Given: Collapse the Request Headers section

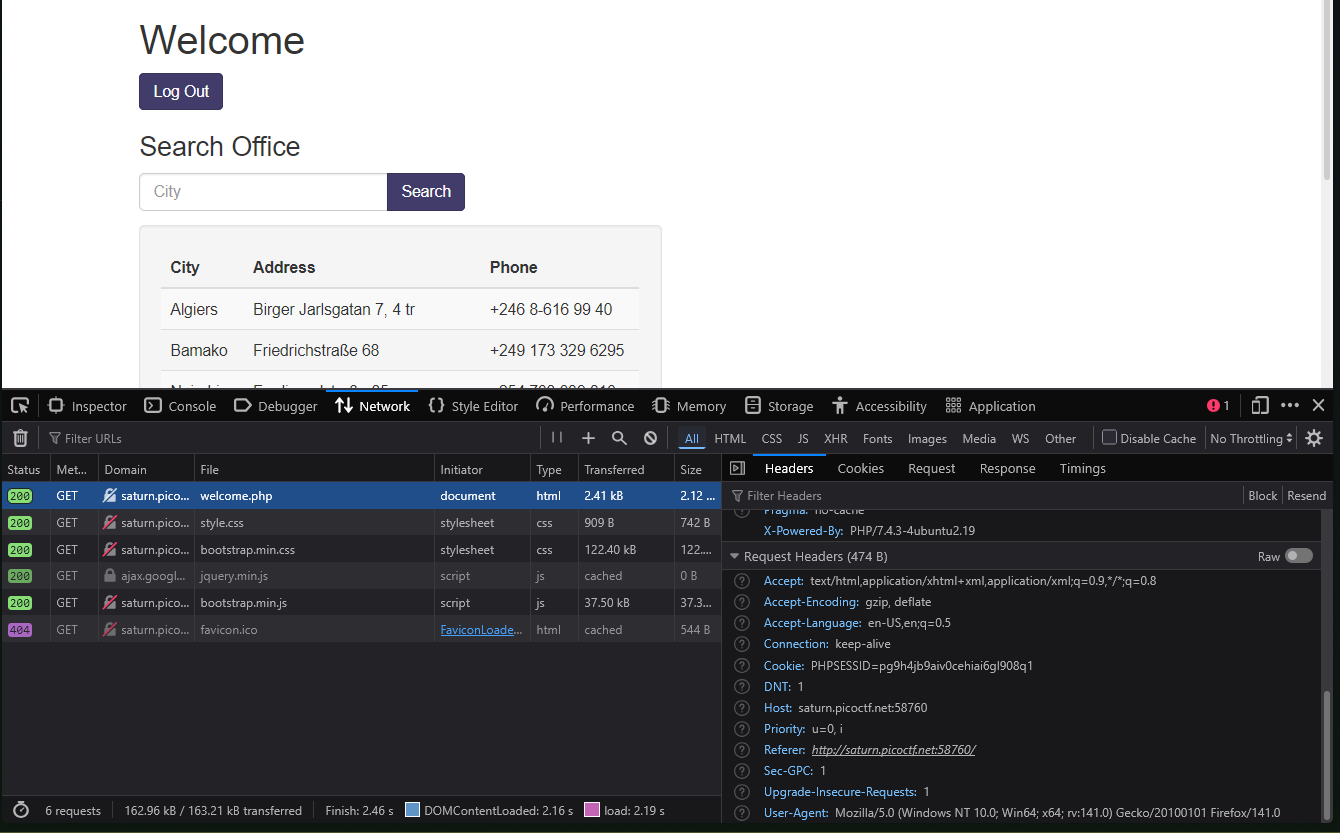Looking at the screenshot, I should pos(735,556).
